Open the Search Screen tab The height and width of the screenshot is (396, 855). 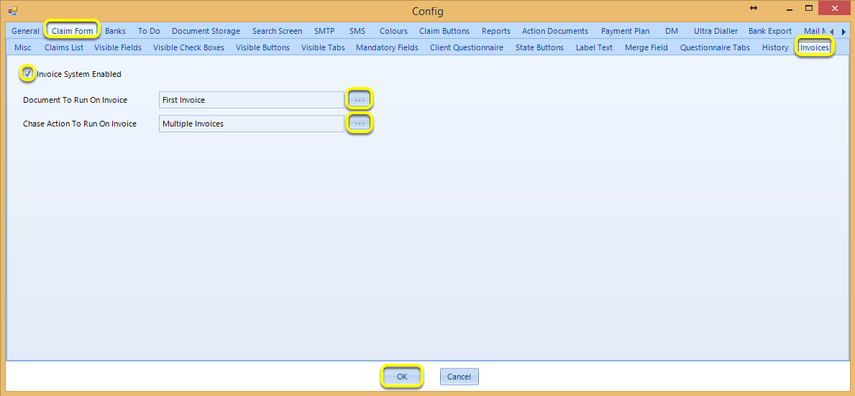[277, 31]
